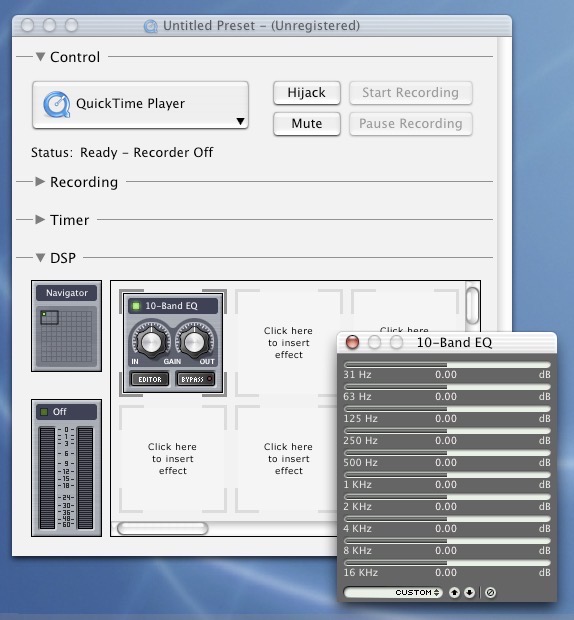
Task: Click the 10-Band EQ module title bar
Action: (173, 306)
